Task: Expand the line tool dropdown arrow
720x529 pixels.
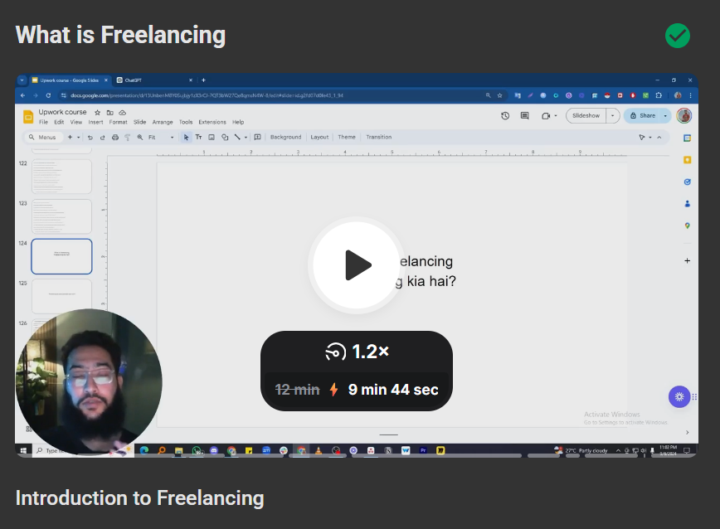Action: point(246,137)
